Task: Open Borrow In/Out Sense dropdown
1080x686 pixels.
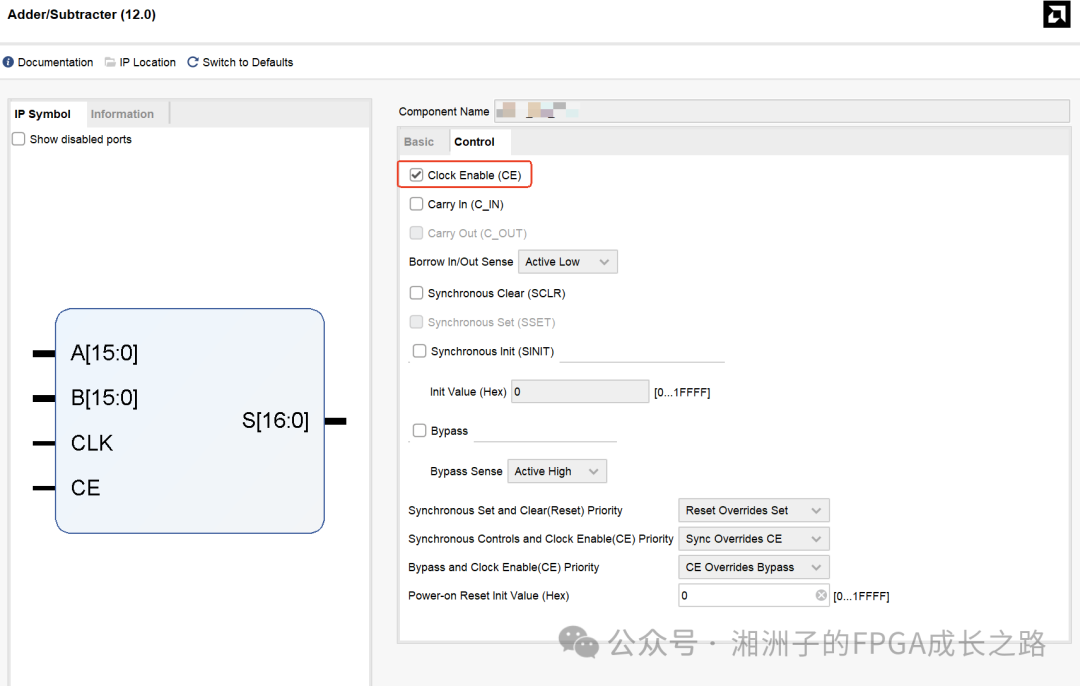Action: pos(568,262)
